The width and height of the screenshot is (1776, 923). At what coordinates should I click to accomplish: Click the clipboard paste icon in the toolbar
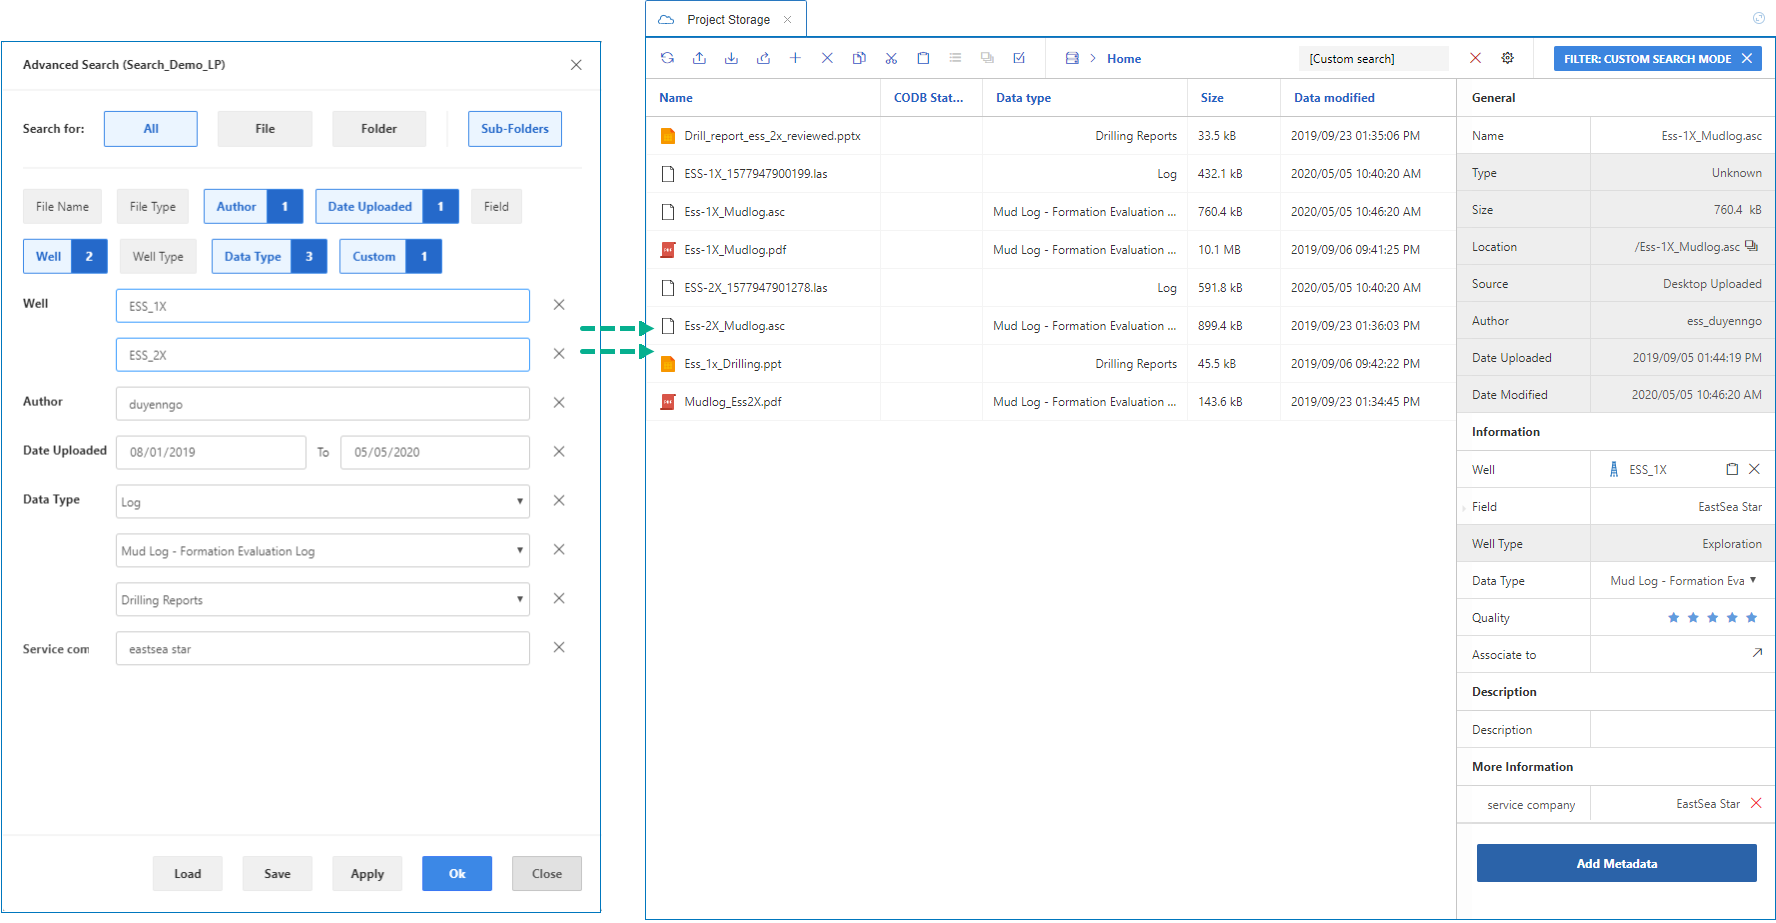pyautogui.click(x=923, y=58)
